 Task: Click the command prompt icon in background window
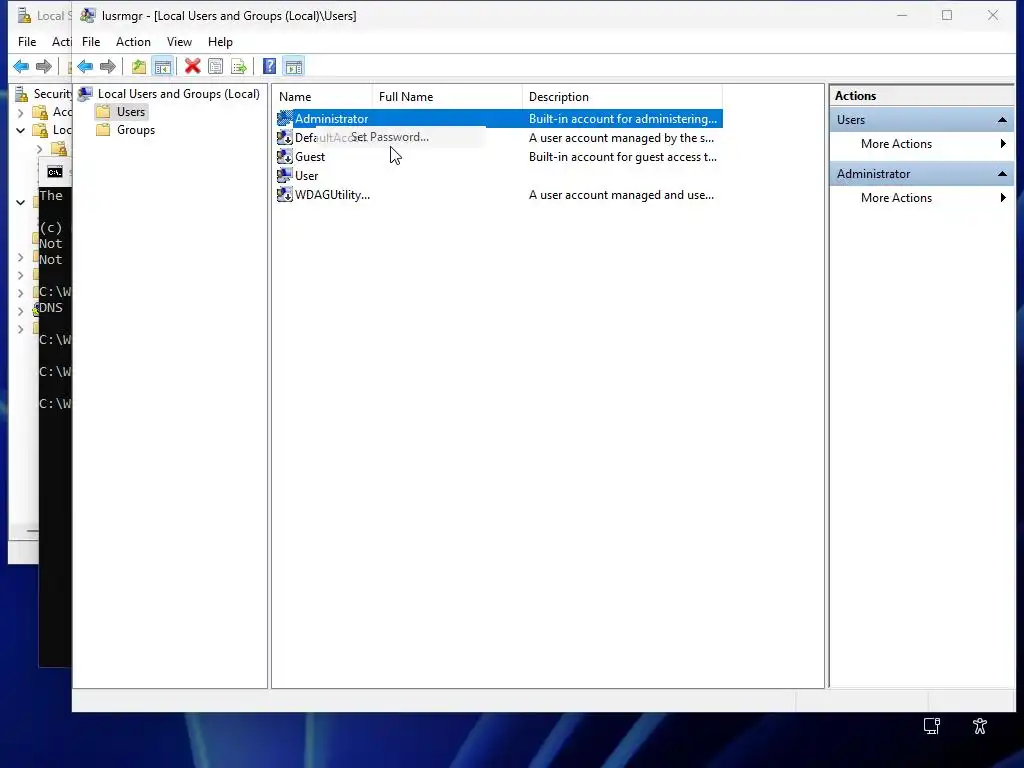pos(55,172)
